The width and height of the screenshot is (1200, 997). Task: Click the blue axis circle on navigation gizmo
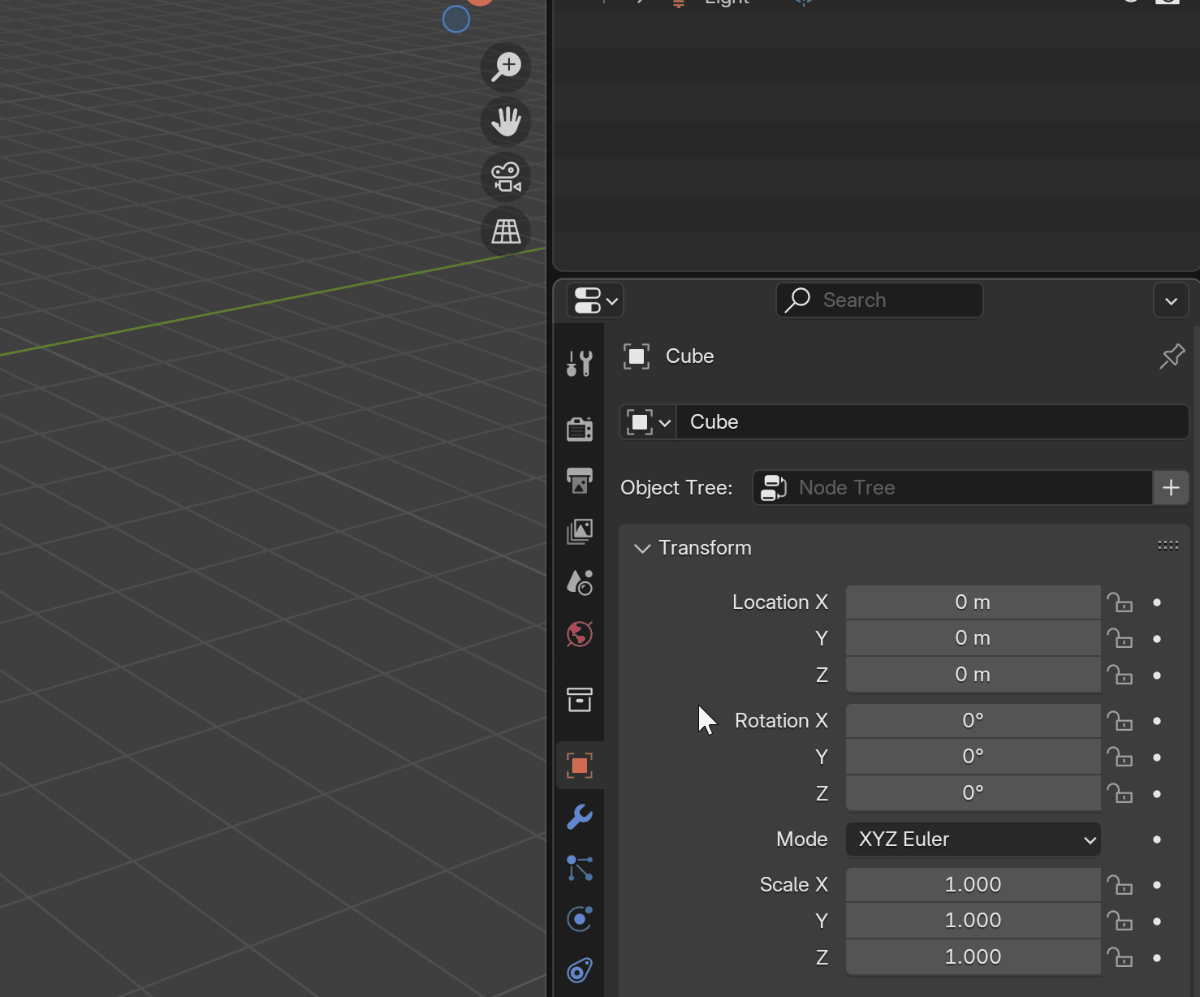pyautogui.click(x=456, y=19)
